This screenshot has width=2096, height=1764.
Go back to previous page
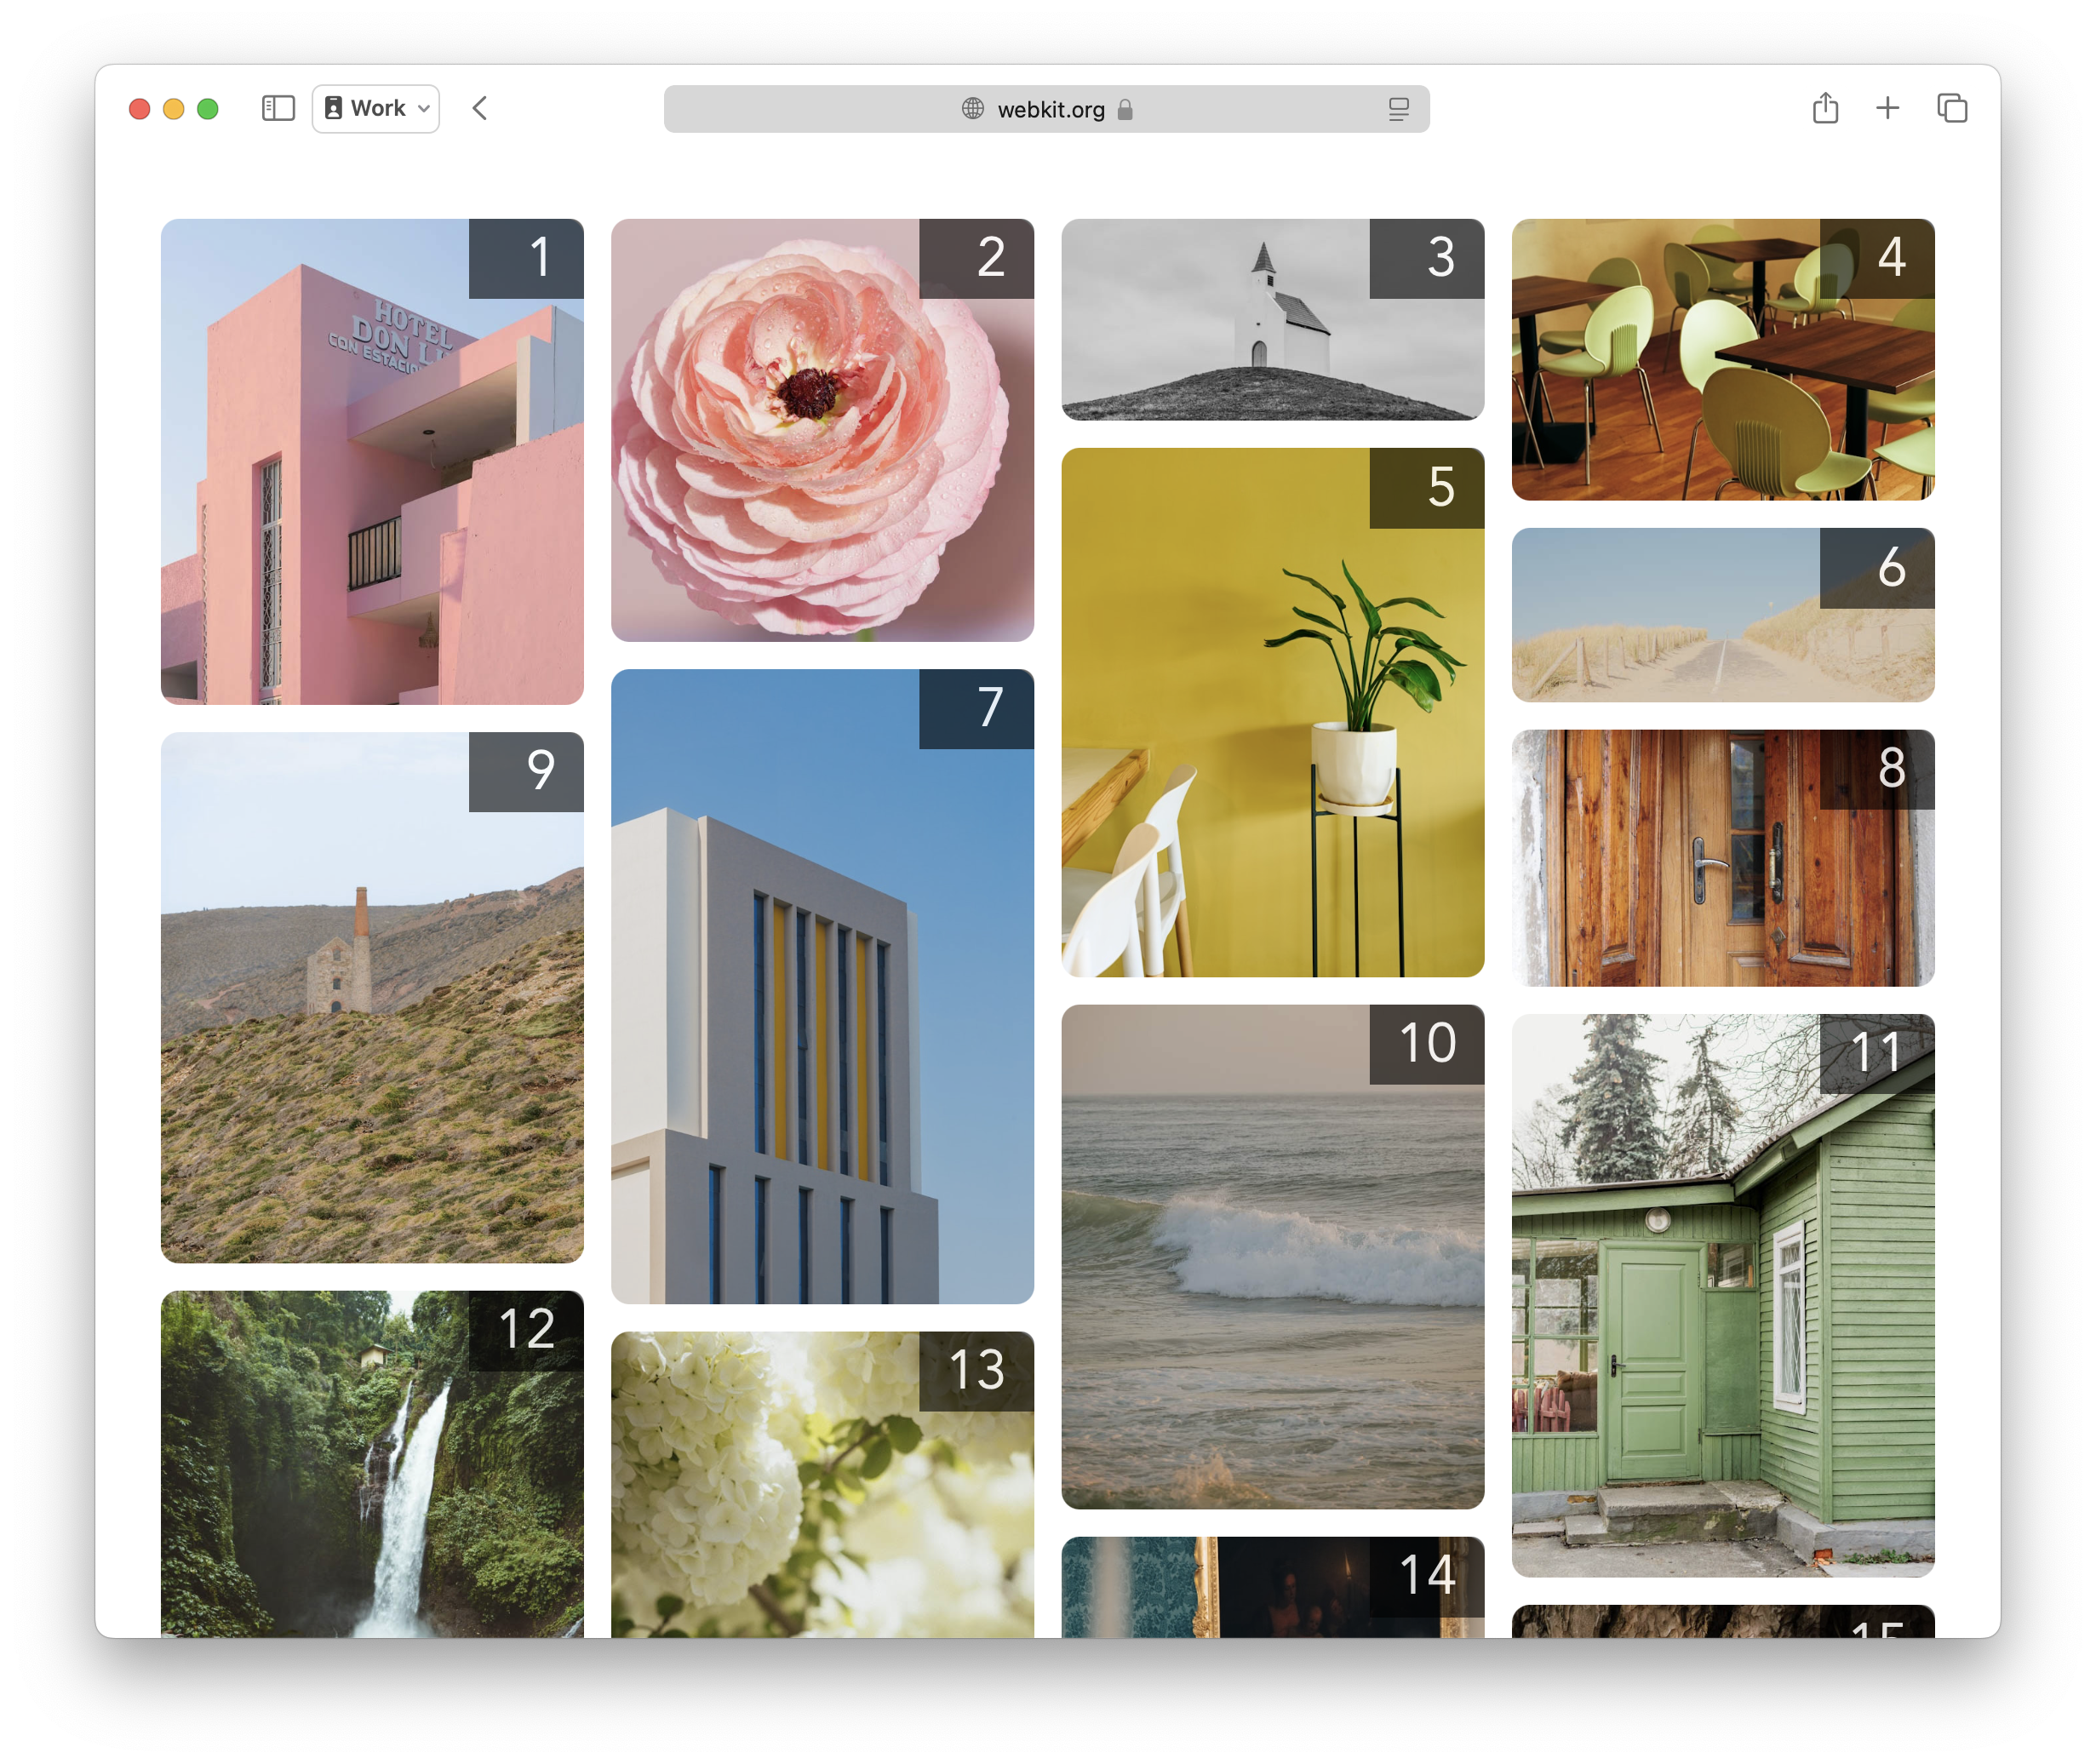coord(480,108)
